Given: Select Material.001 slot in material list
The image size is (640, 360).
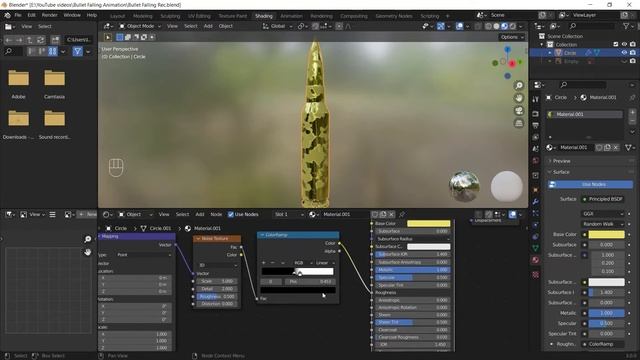Looking at the screenshot, I should [584, 115].
